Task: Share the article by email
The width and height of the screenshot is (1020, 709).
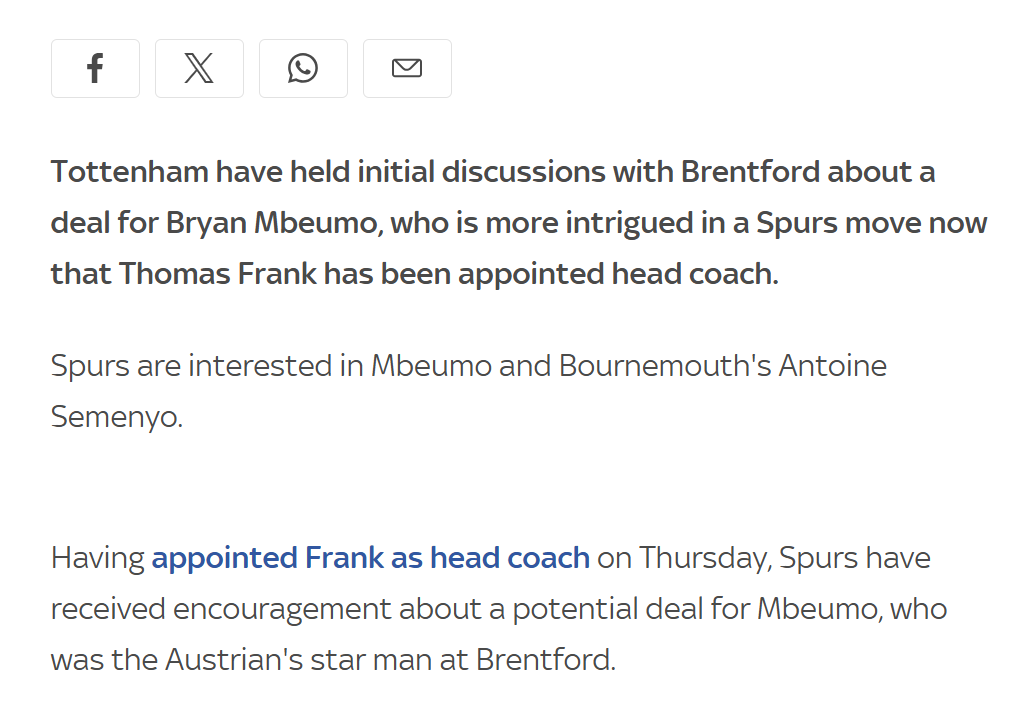Action: 407,68
